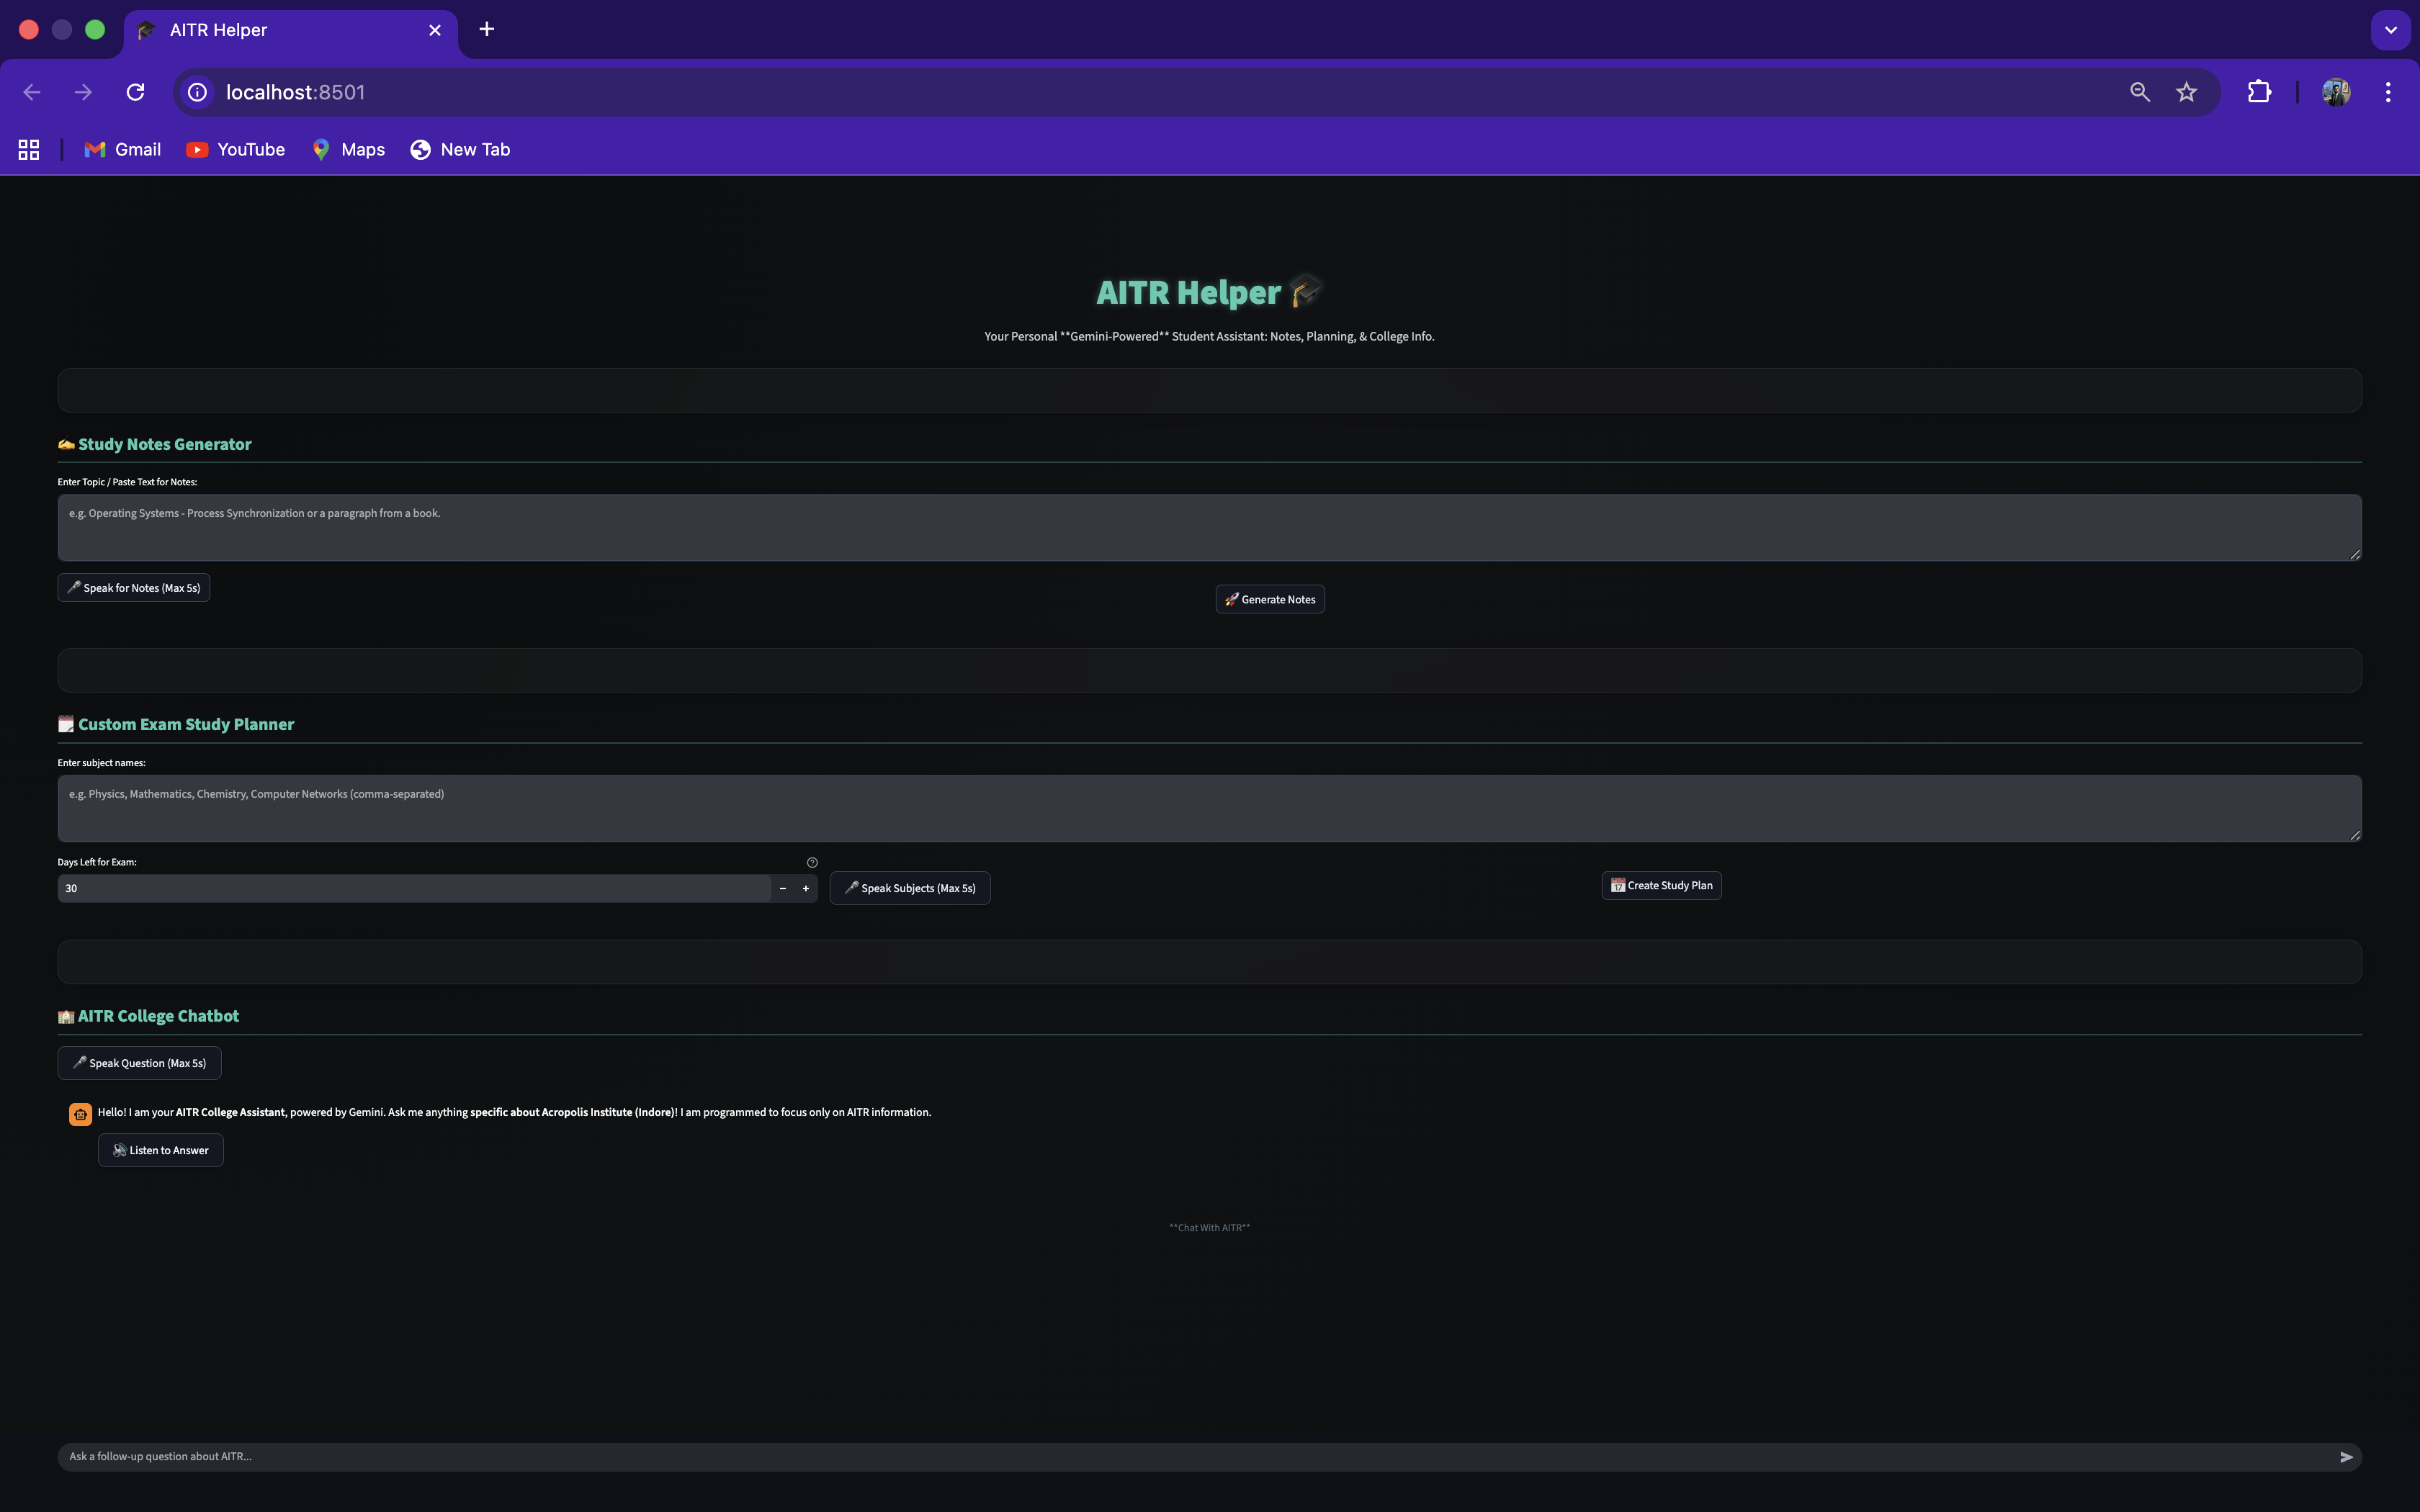Image resolution: width=2420 pixels, height=1512 pixels.
Task: Expand the tab search dropdown arrow
Action: click(2391, 30)
